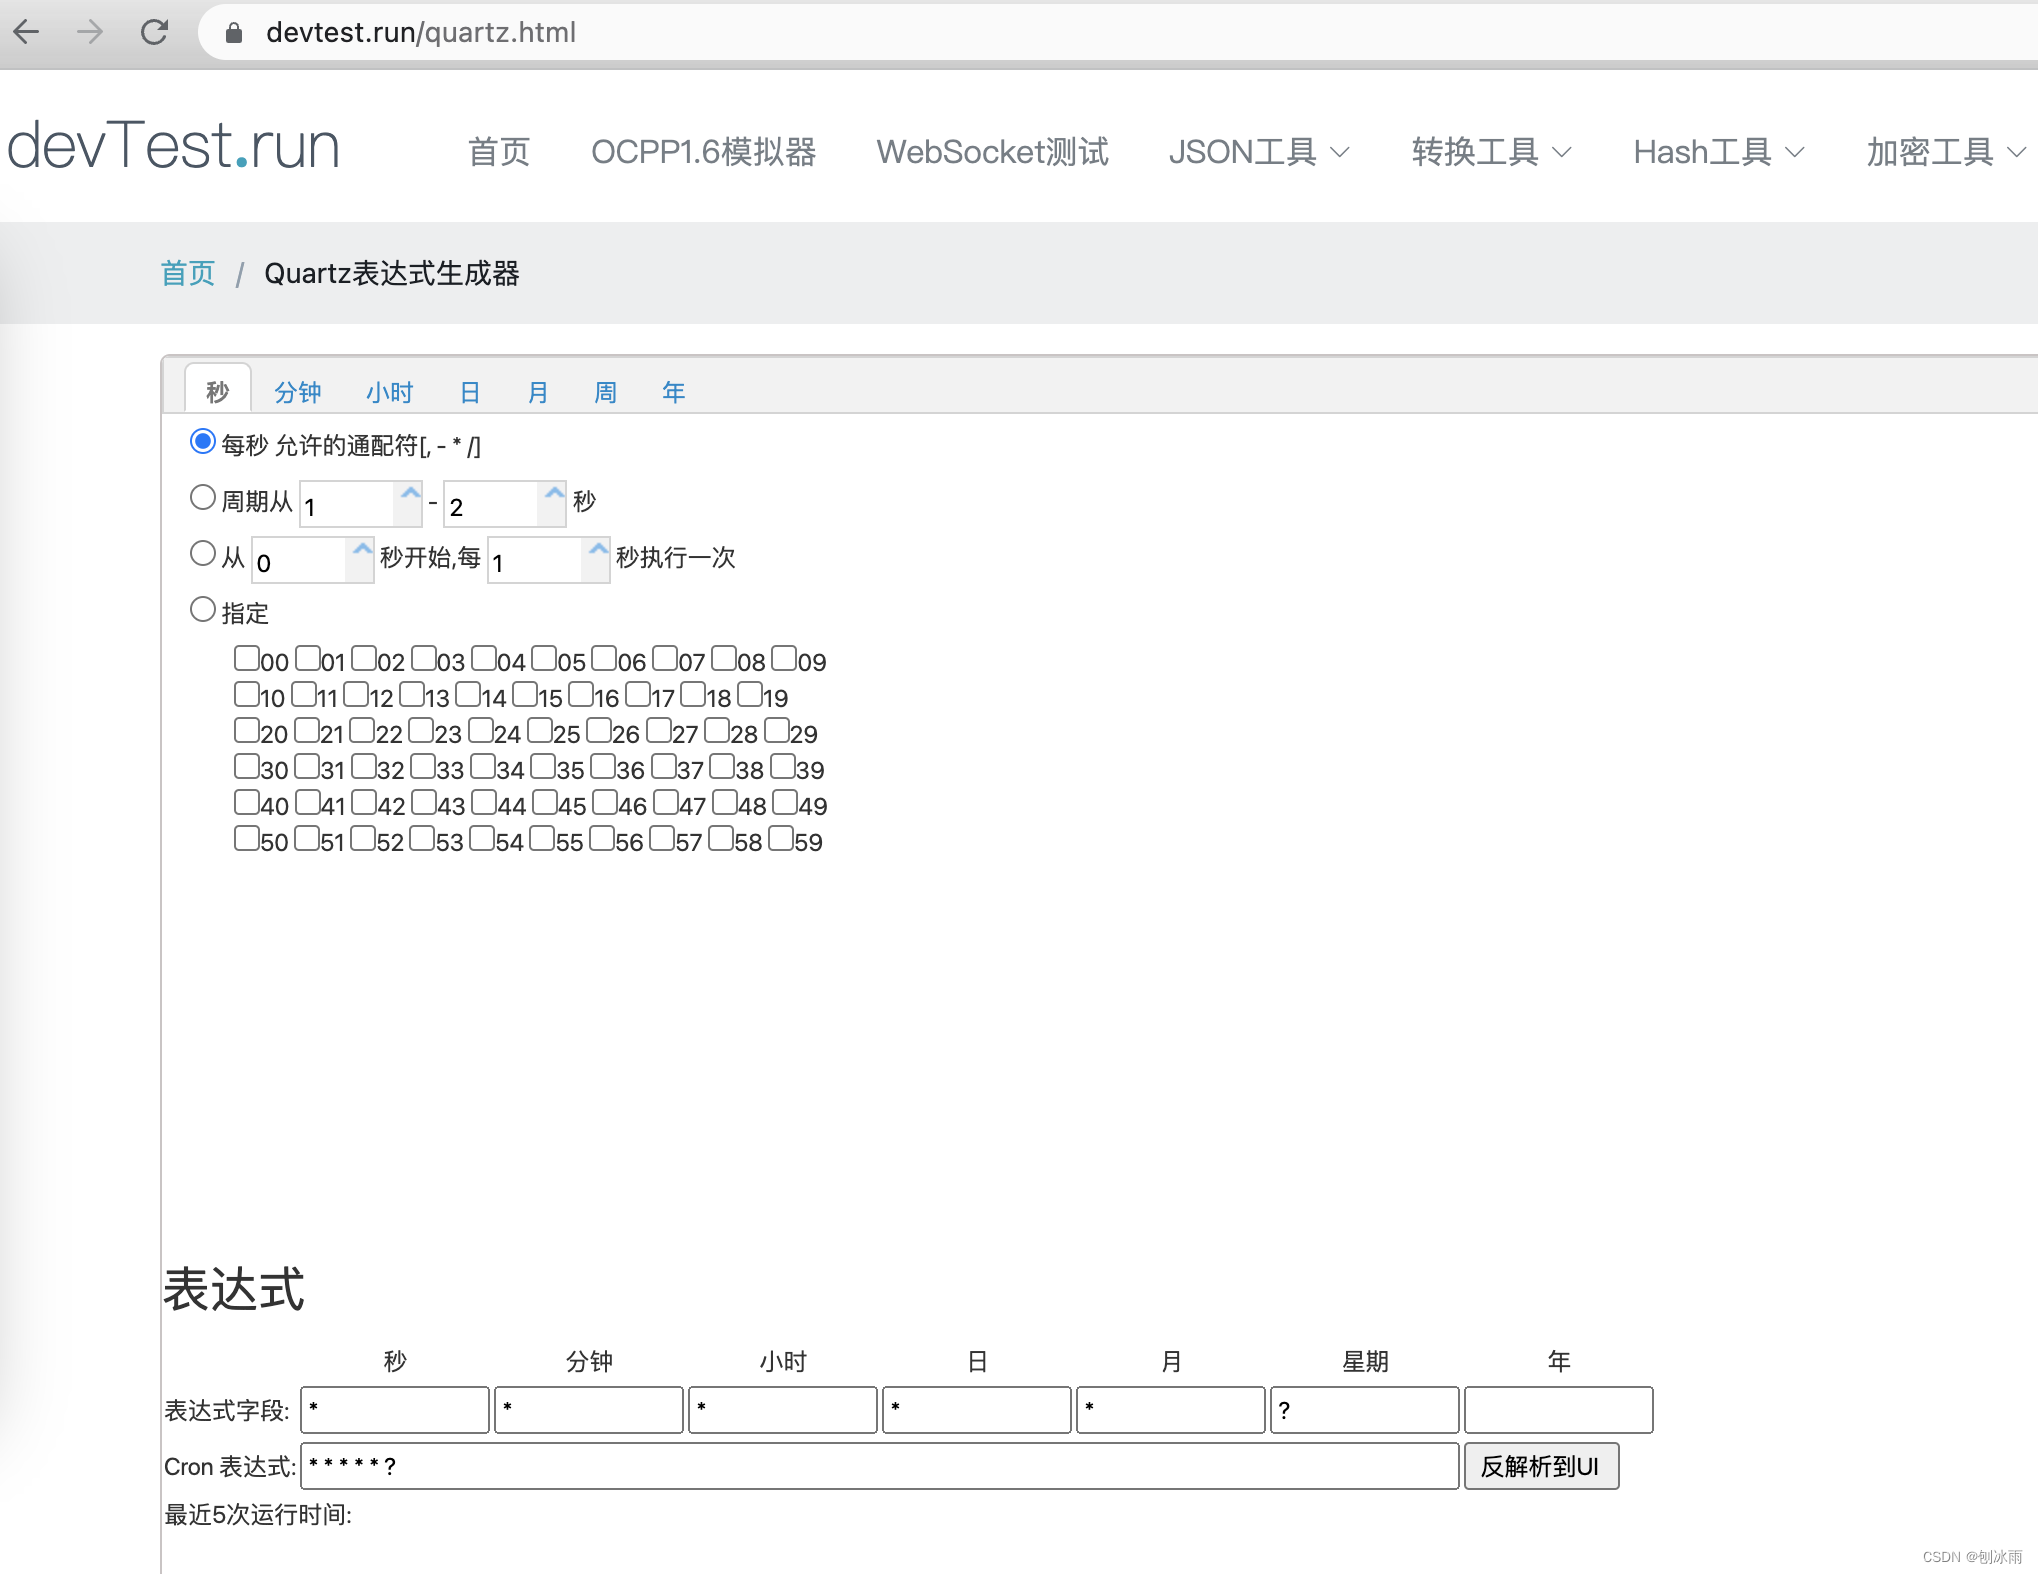The width and height of the screenshot is (2038, 1574).
Task: Reload the page with refresh icon
Action: point(154,32)
